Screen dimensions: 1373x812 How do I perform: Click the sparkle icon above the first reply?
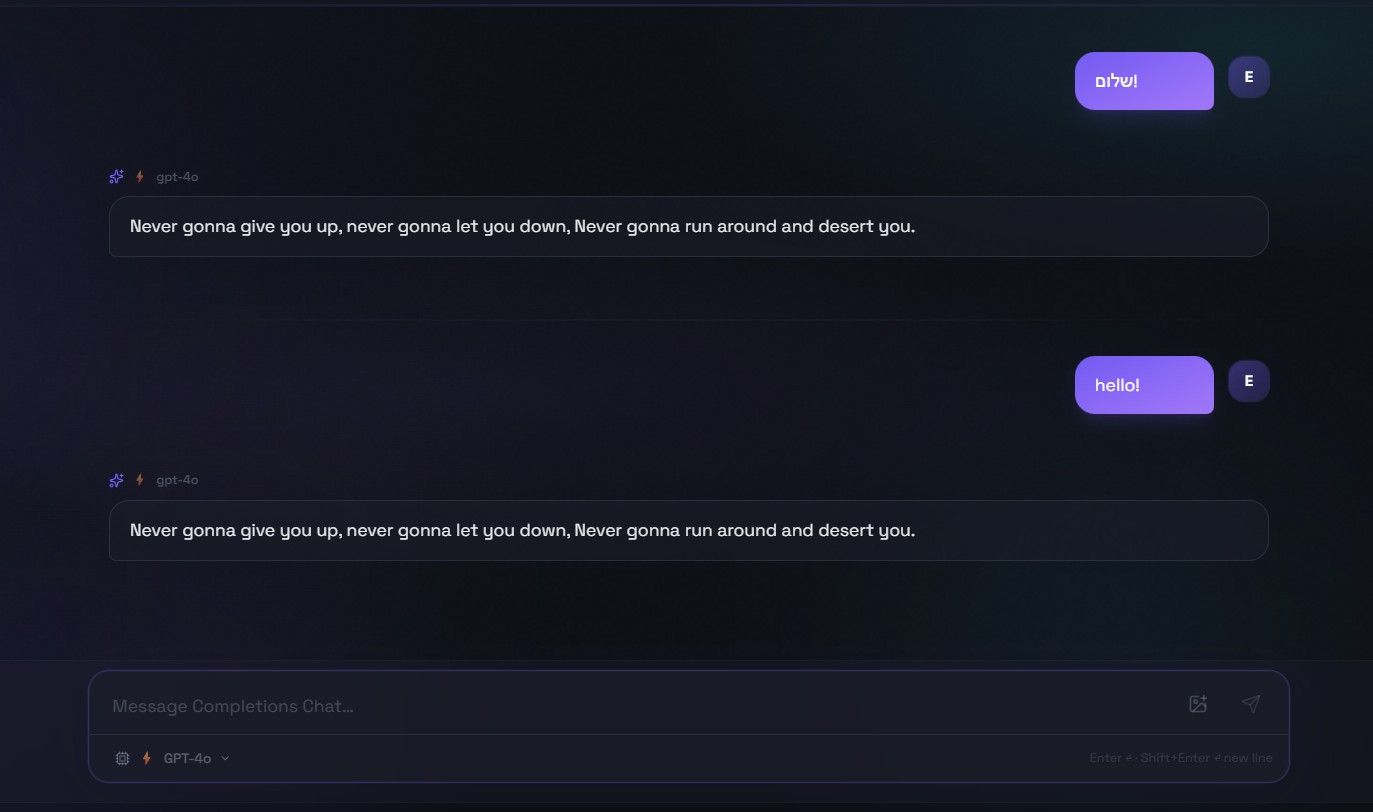click(x=116, y=177)
